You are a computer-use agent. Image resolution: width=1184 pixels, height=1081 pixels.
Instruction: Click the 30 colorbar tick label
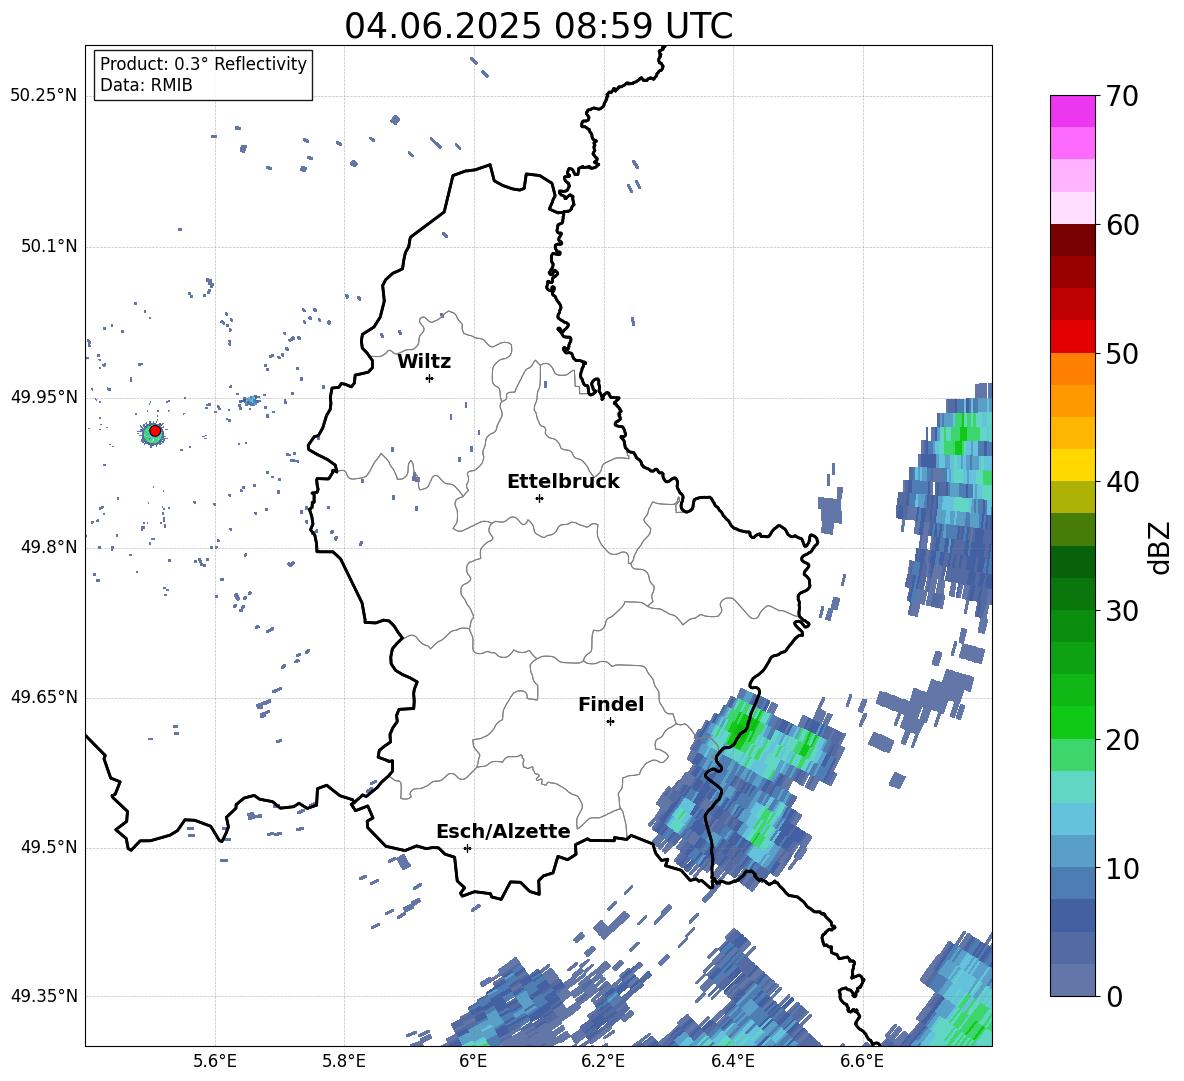pyautogui.click(x=1121, y=611)
